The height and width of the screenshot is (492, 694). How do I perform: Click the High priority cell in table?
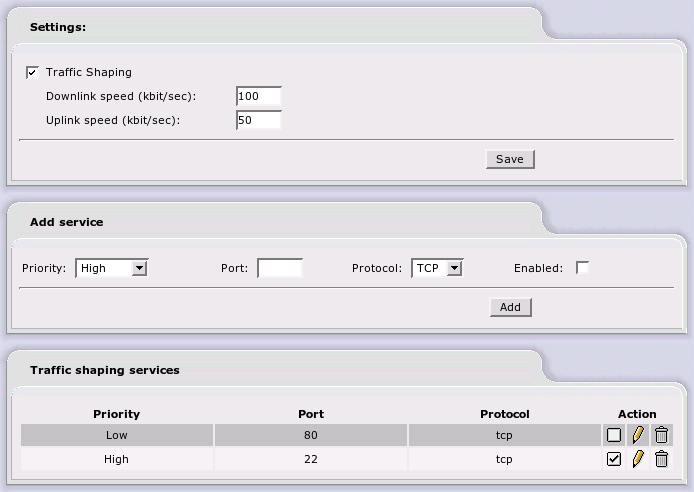pyautogui.click(x=117, y=459)
